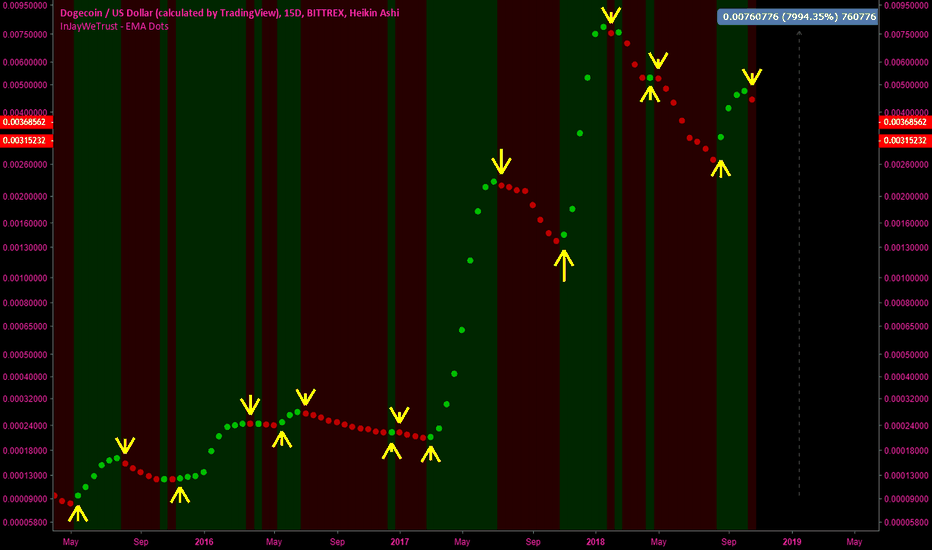Viewport: 932px width, 550px height.
Task: Click 0.00100000 on the right price axis
Action: point(907,278)
